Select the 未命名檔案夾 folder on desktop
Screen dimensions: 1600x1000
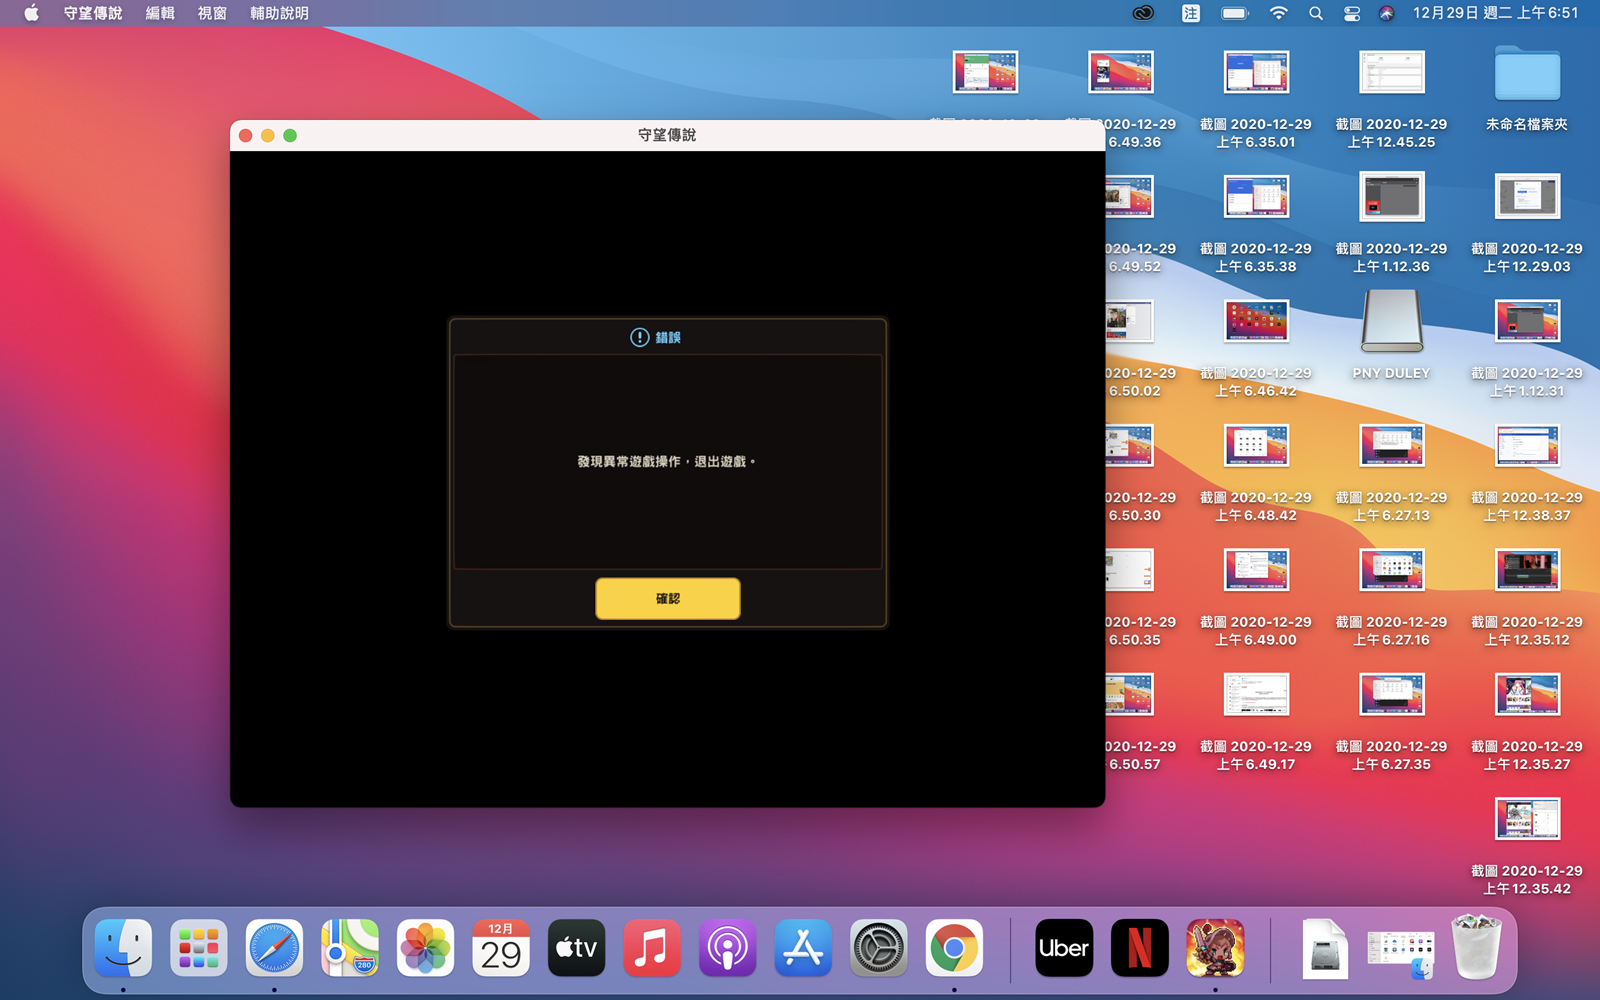click(x=1526, y=75)
